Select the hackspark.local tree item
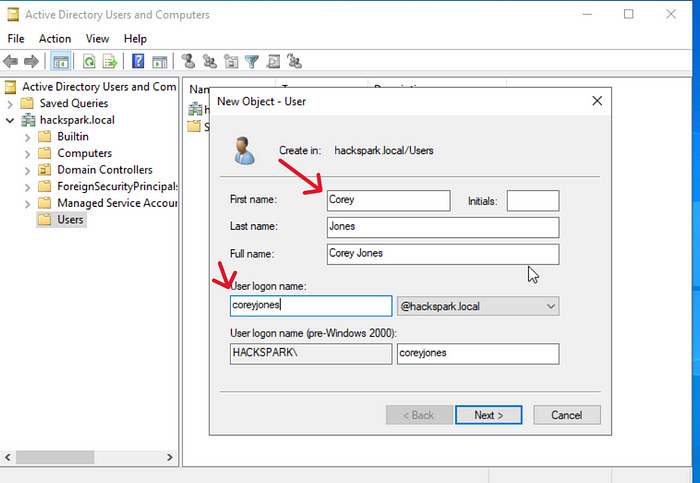Screen dimensions: 700x483 [x=77, y=120]
